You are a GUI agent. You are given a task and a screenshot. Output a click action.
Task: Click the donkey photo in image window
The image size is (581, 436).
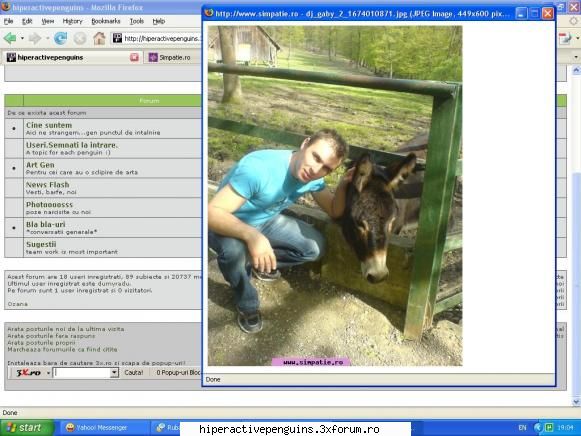[335, 196]
